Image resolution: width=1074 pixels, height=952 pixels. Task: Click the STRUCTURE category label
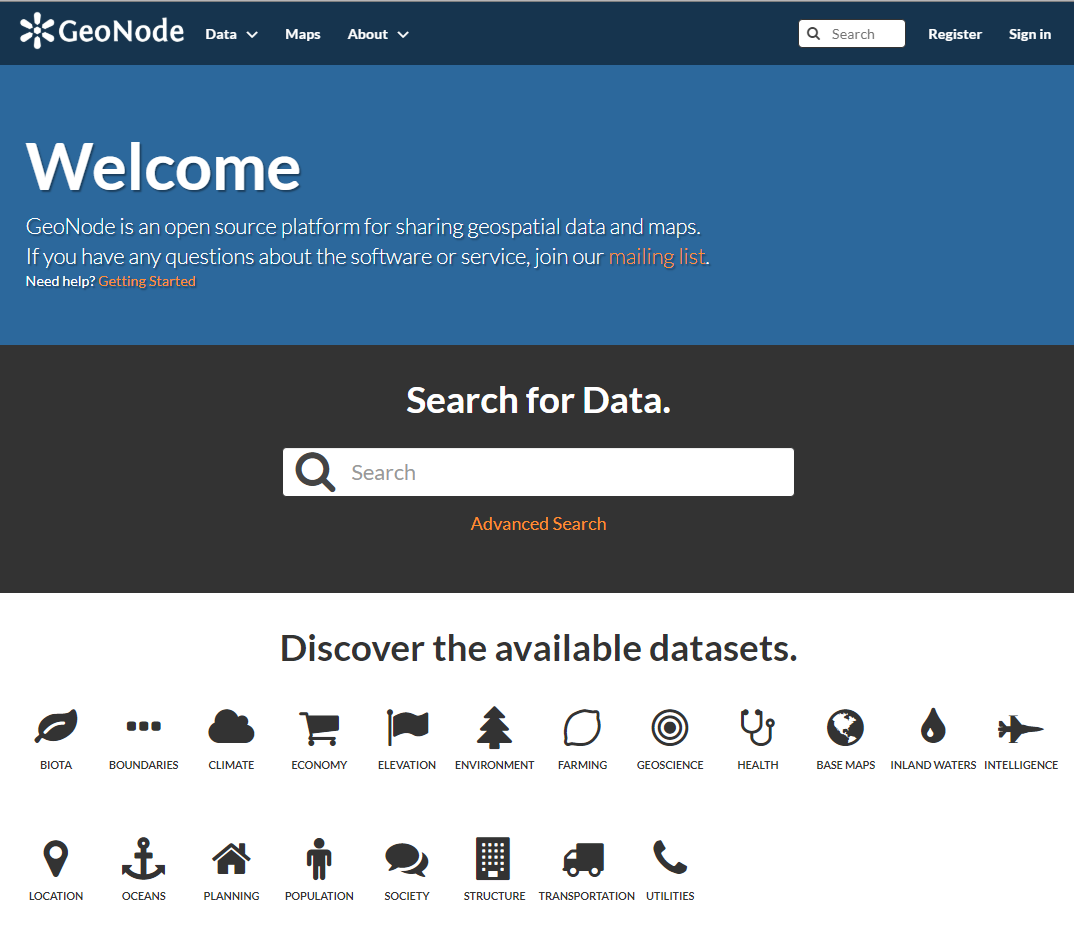click(495, 897)
